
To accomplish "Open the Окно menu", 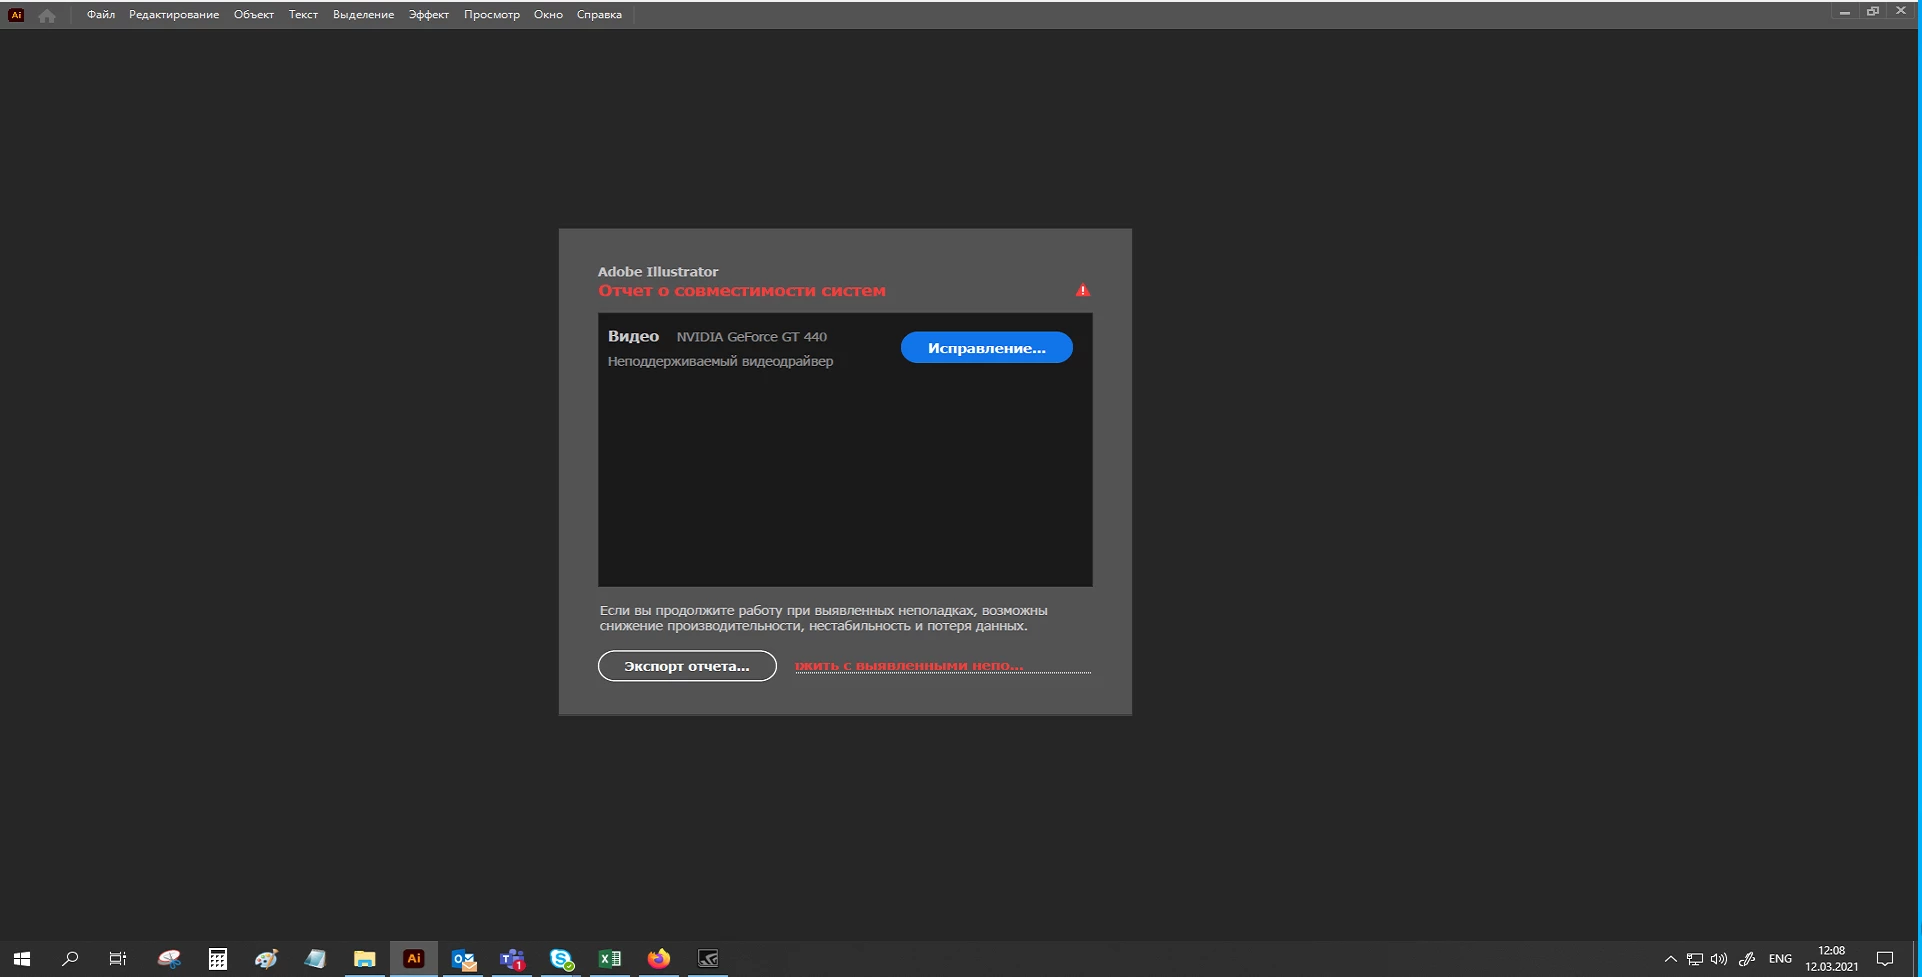I will point(548,15).
